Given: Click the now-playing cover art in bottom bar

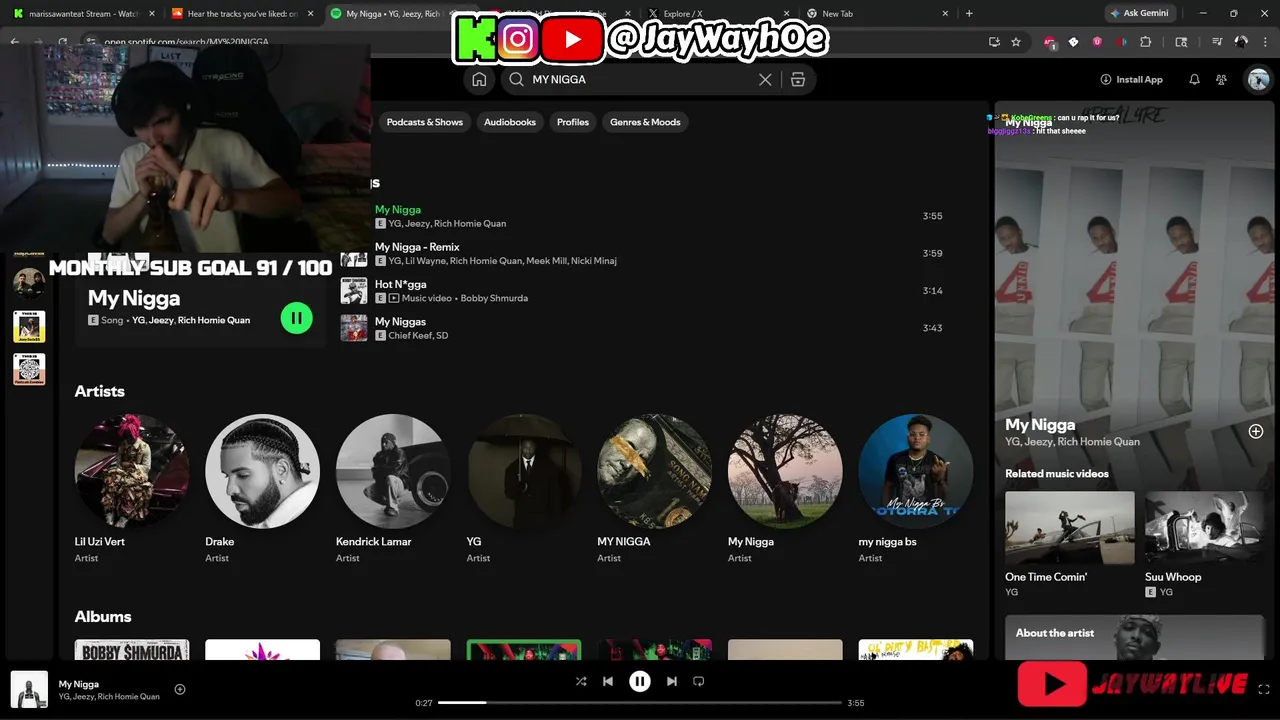Looking at the screenshot, I should [x=29, y=690].
